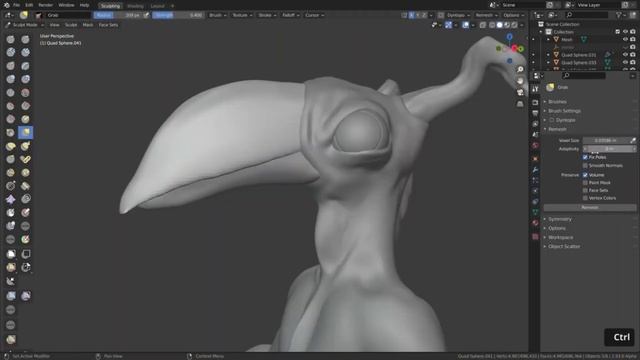640x360 pixels.
Task: Click the viewport zoom gizmo icon
Action: pos(520,69)
